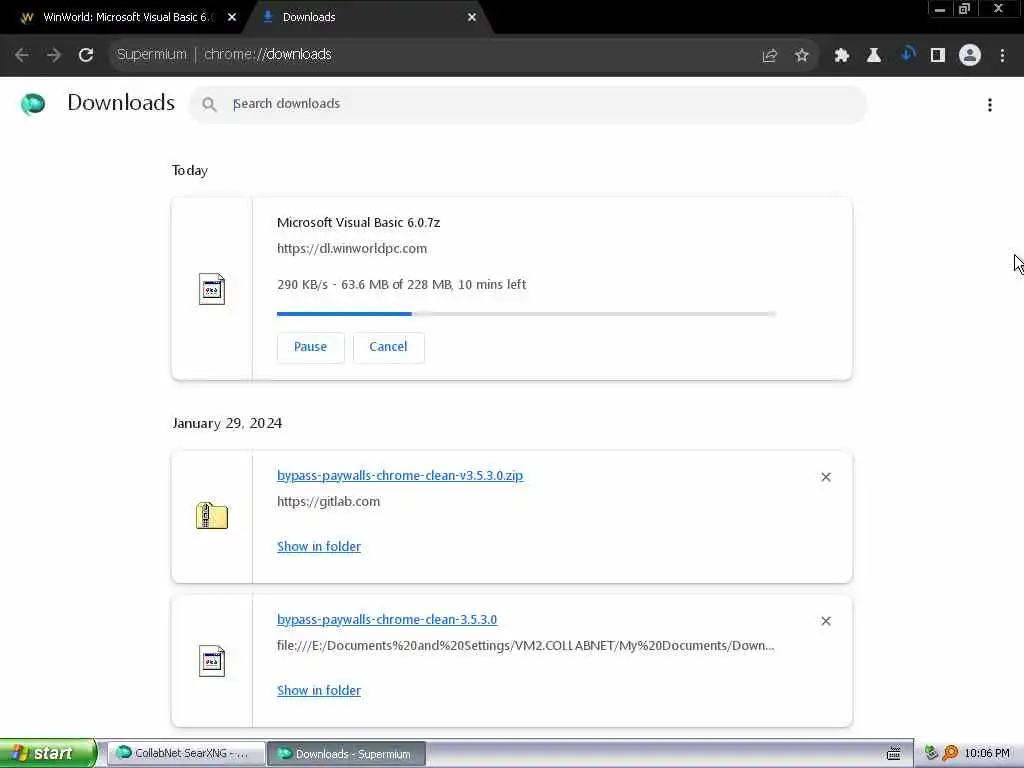
Task: Minimize the Supermium window
Action: [940, 9]
